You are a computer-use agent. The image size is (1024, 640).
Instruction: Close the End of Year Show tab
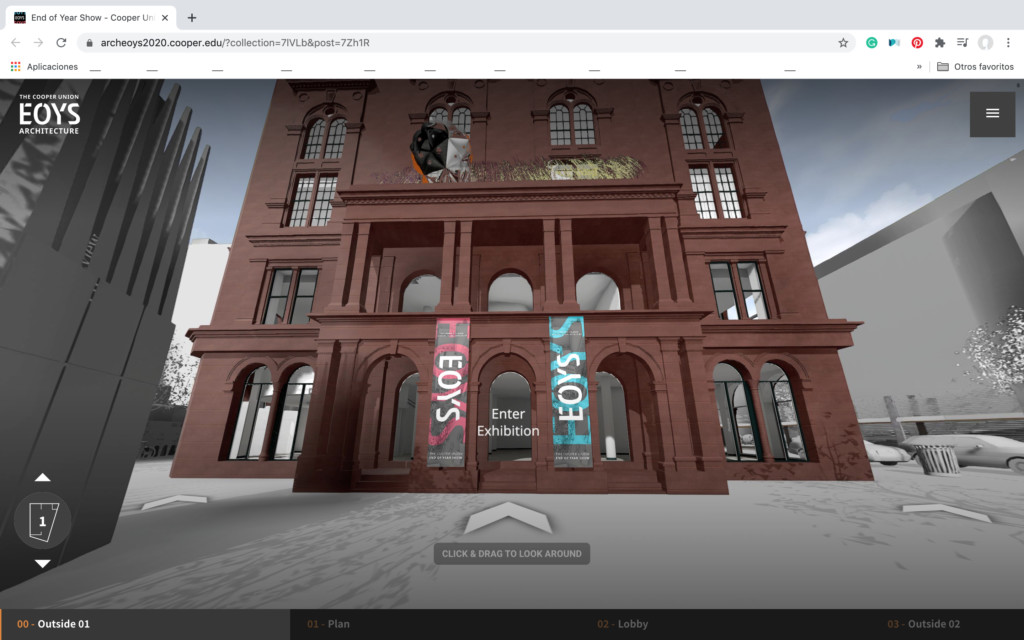pyautogui.click(x=165, y=18)
